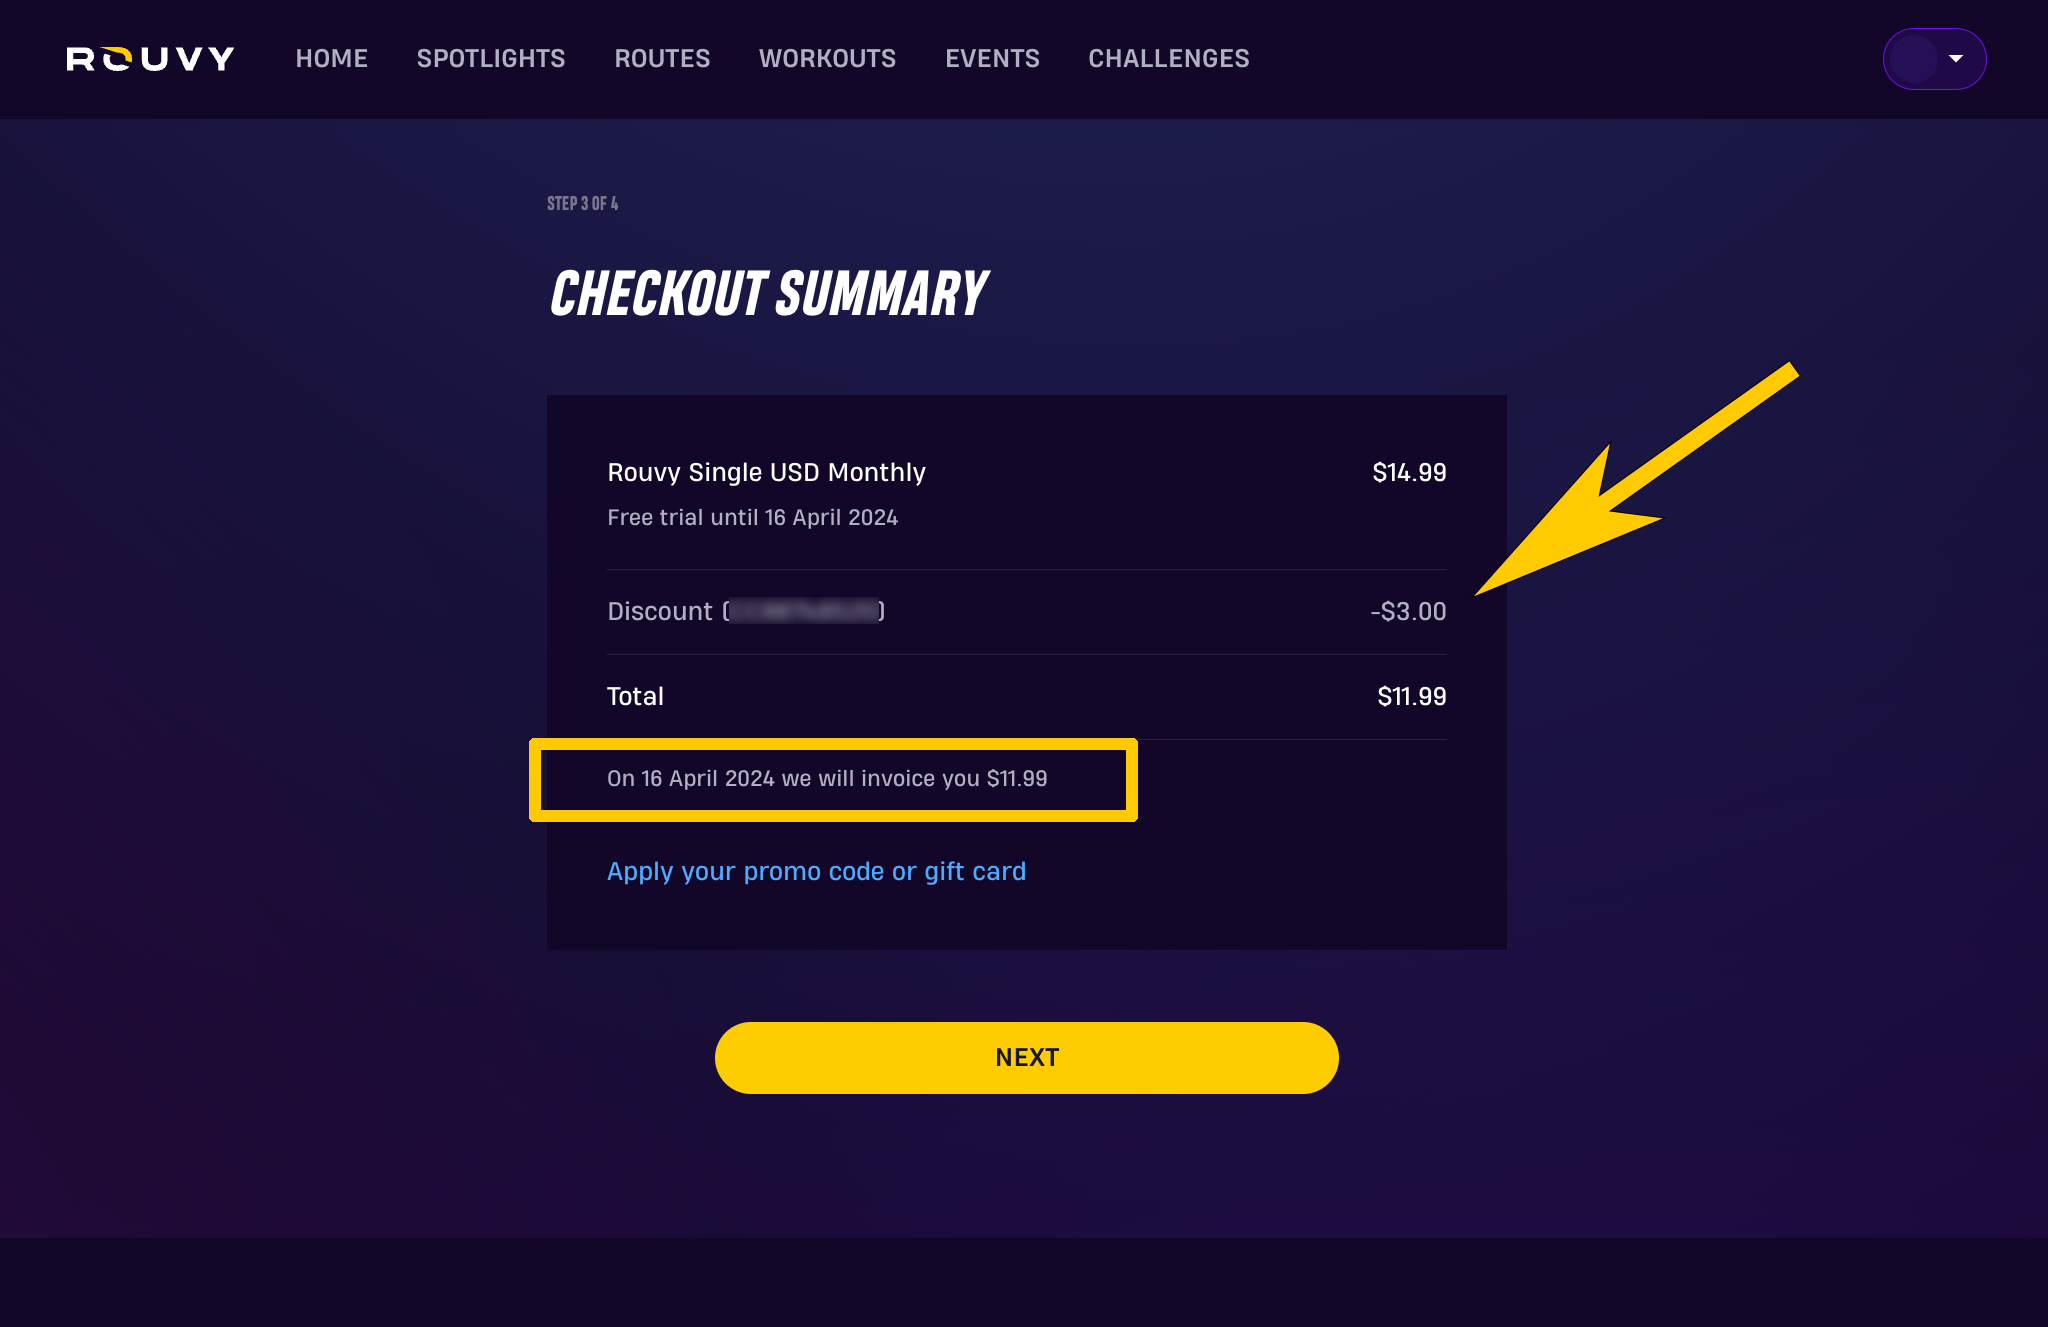This screenshot has height=1327, width=2048.
Task: Click the ROUVY logo
Action: coord(150,59)
